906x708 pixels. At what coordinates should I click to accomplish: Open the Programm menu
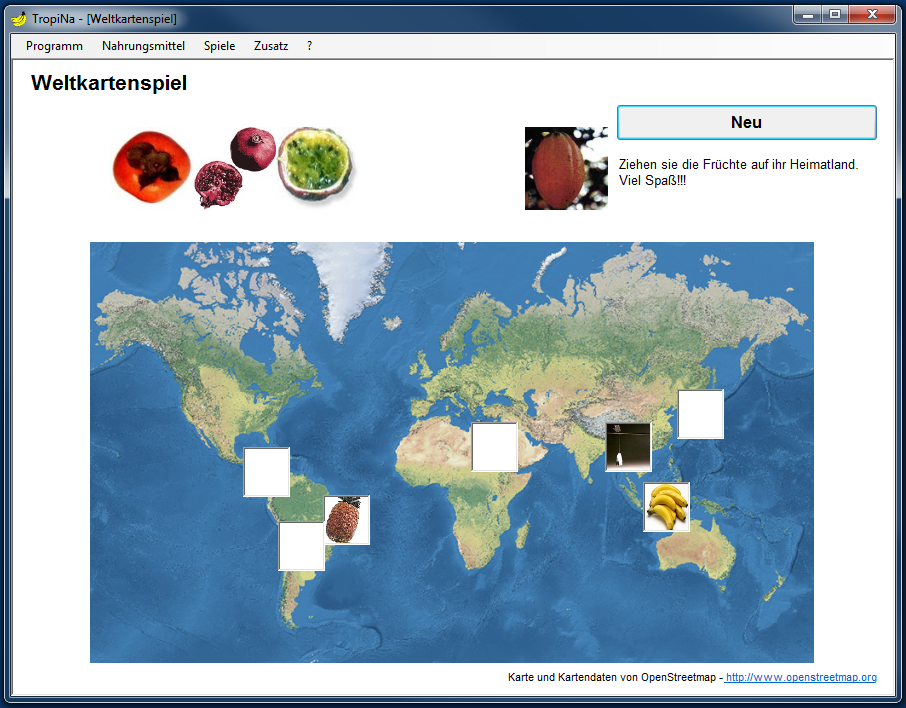click(x=54, y=46)
